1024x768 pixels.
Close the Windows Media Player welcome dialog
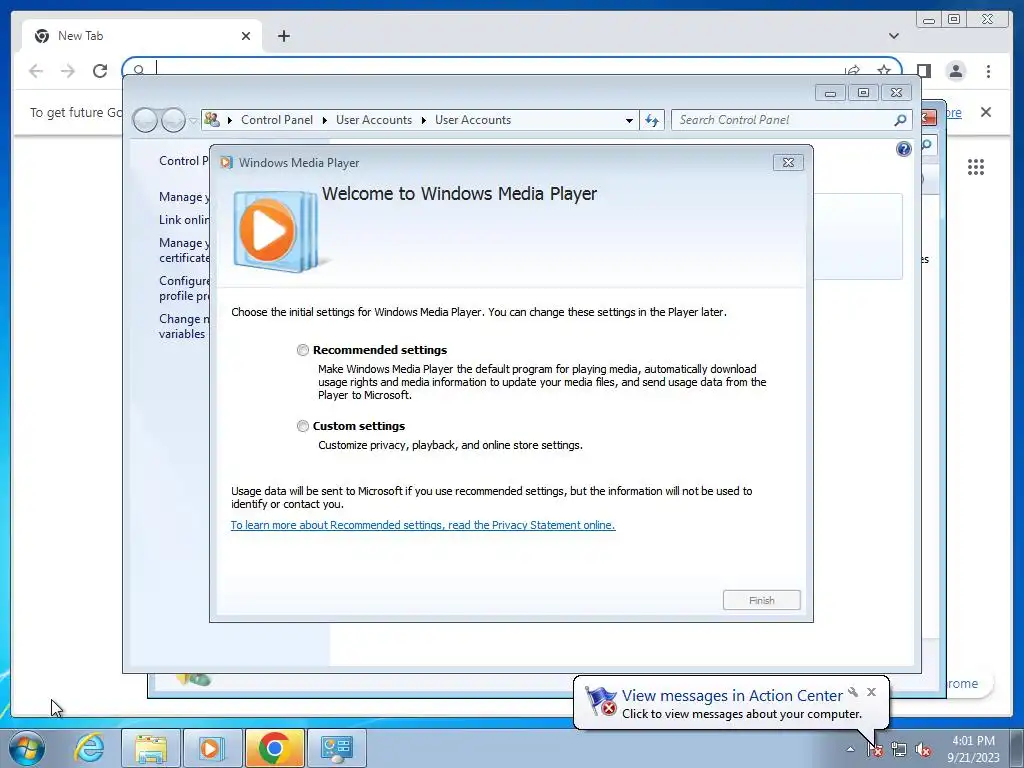point(788,163)
